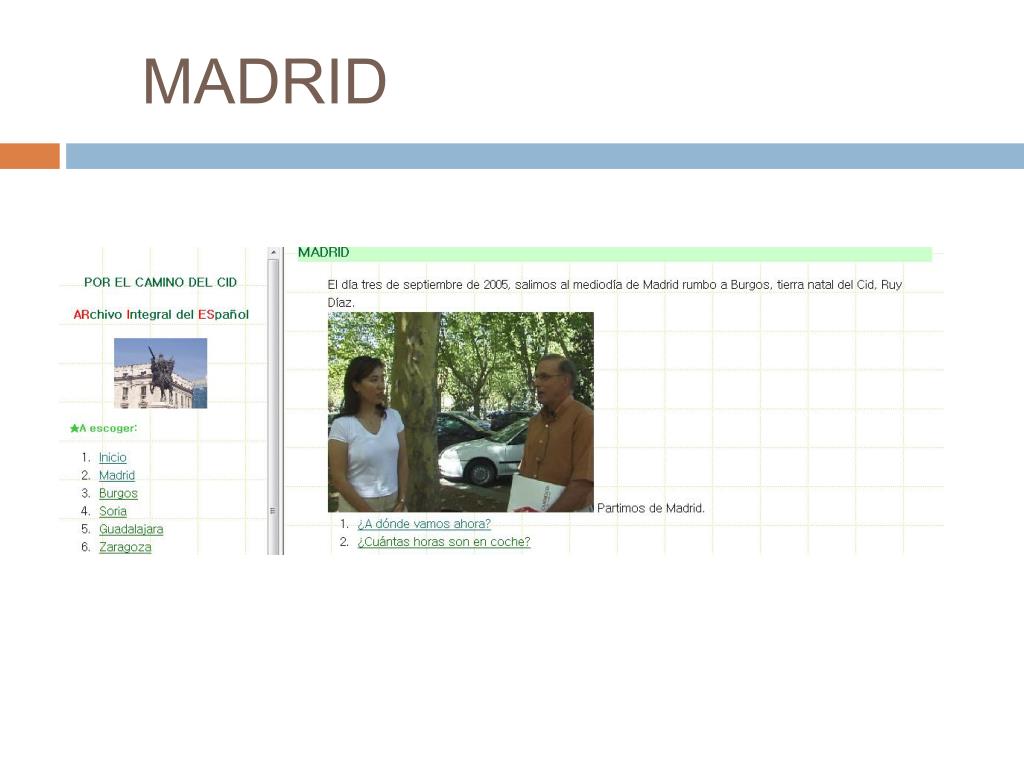This screenshot has height=768, width=1024.
Task: Click the El Cid statue thumbnail image
Action: click(161, 373)
